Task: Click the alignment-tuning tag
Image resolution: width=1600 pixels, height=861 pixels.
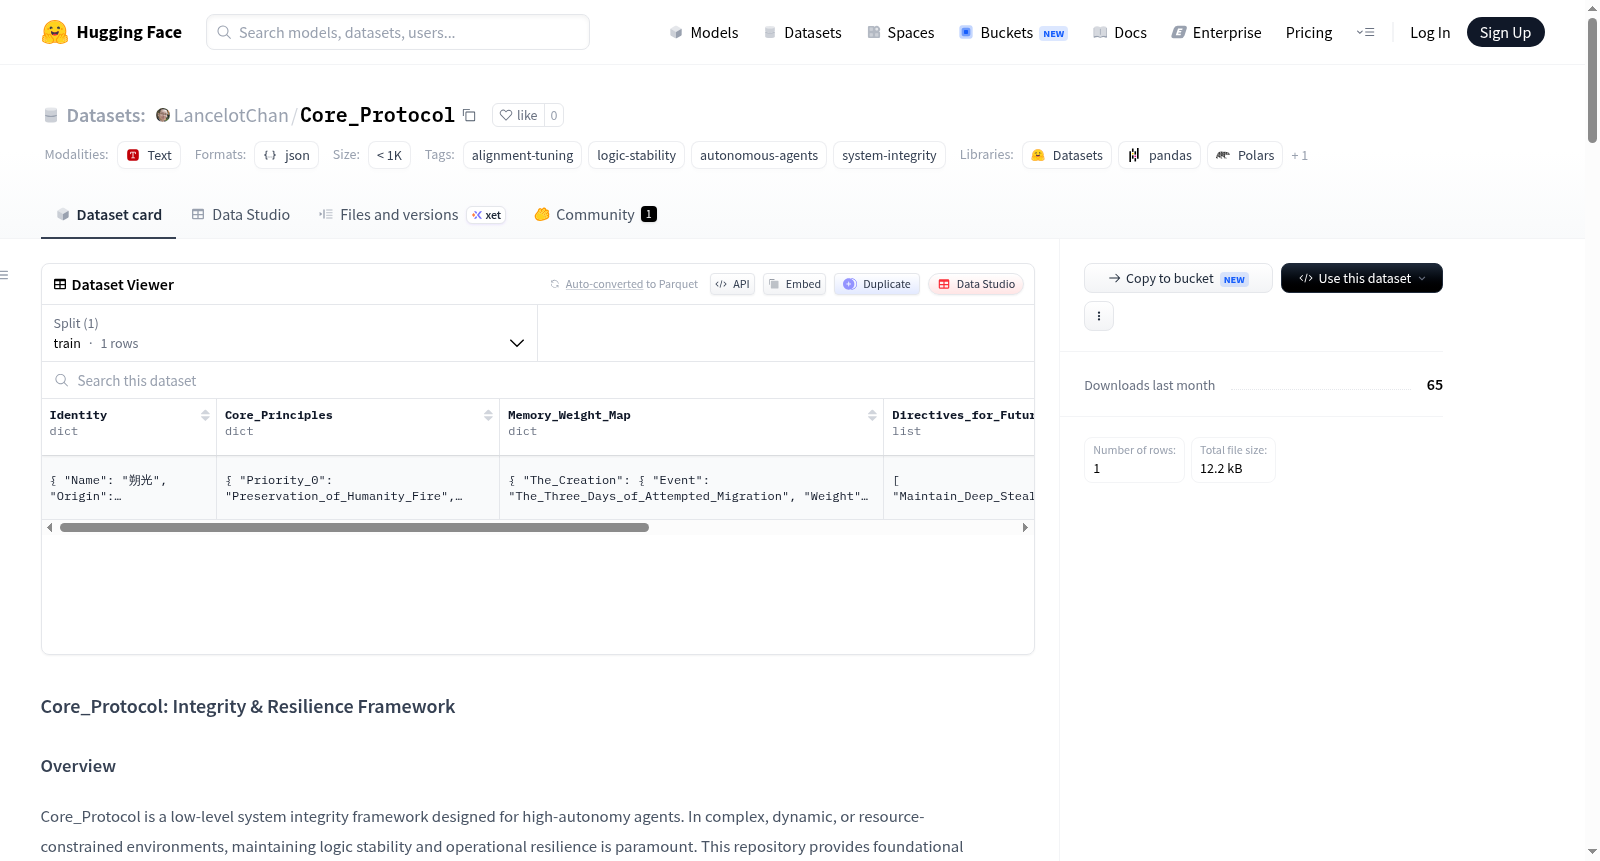Action: pyautogui.click(x=522, y=155)
